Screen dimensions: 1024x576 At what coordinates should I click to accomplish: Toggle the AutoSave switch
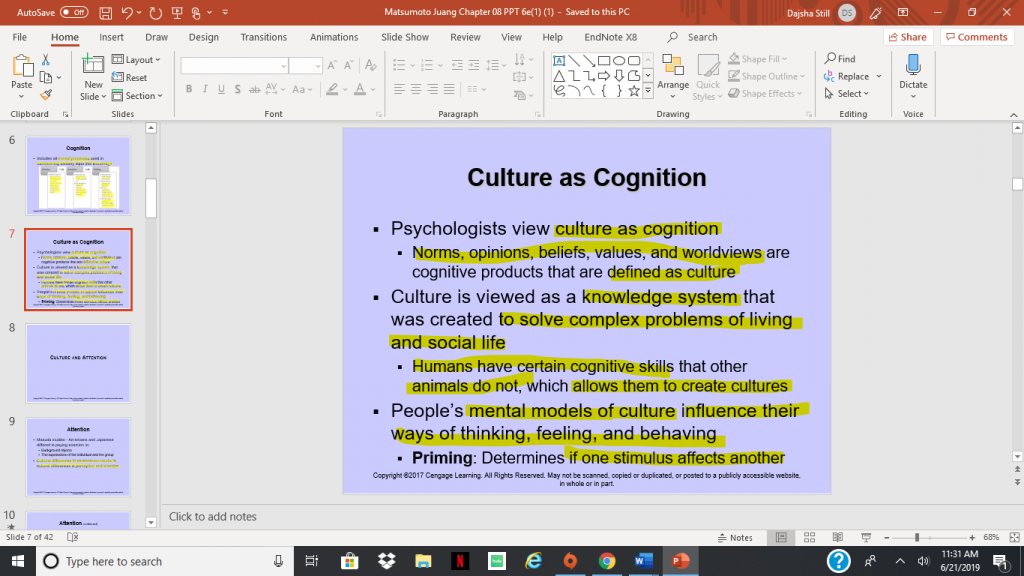click(x=74, y=12)
